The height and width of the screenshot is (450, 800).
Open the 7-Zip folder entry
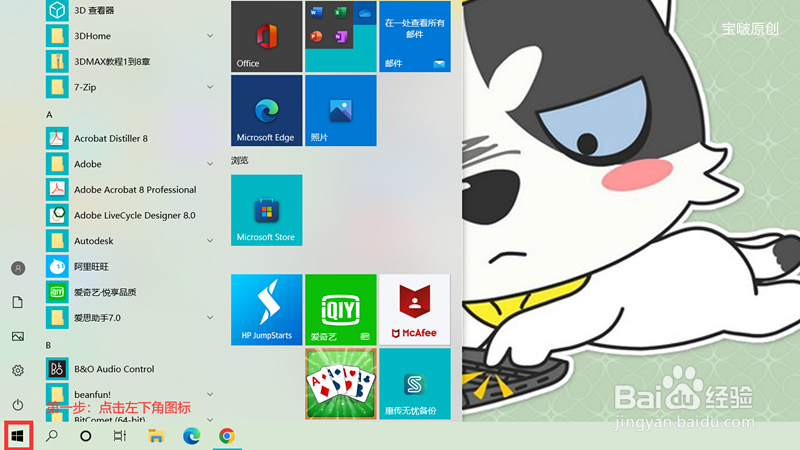click(x=130, y=87)
